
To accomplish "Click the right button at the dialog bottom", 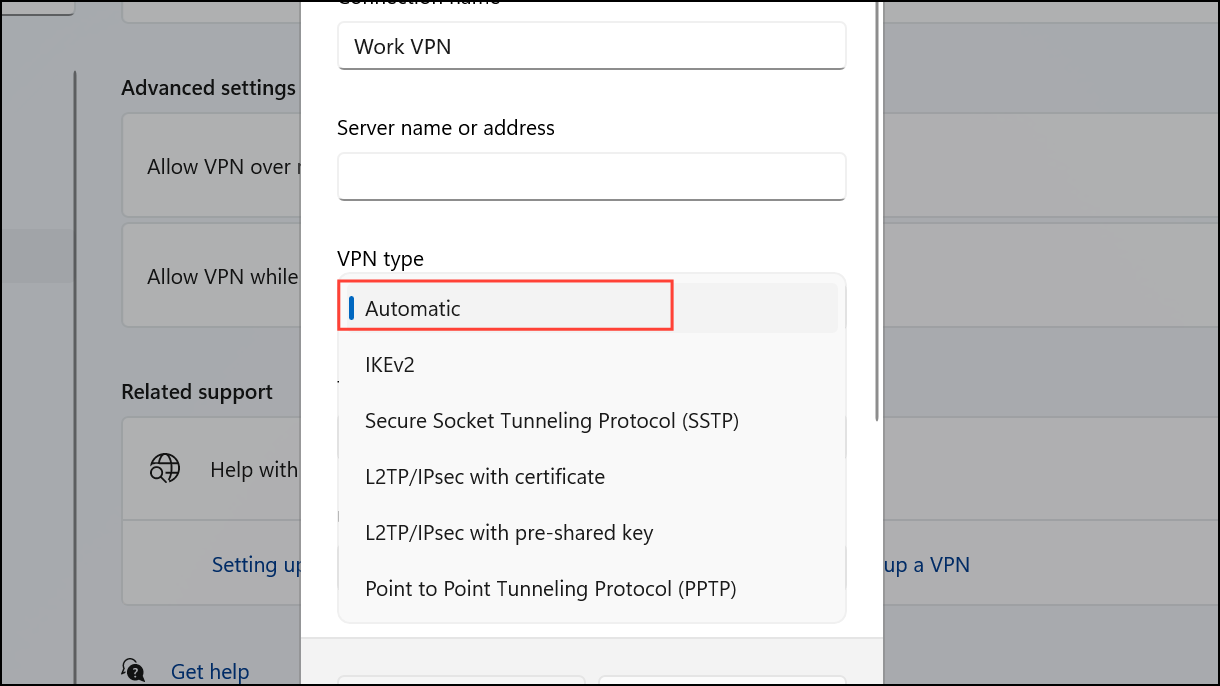I will point(722,680).
